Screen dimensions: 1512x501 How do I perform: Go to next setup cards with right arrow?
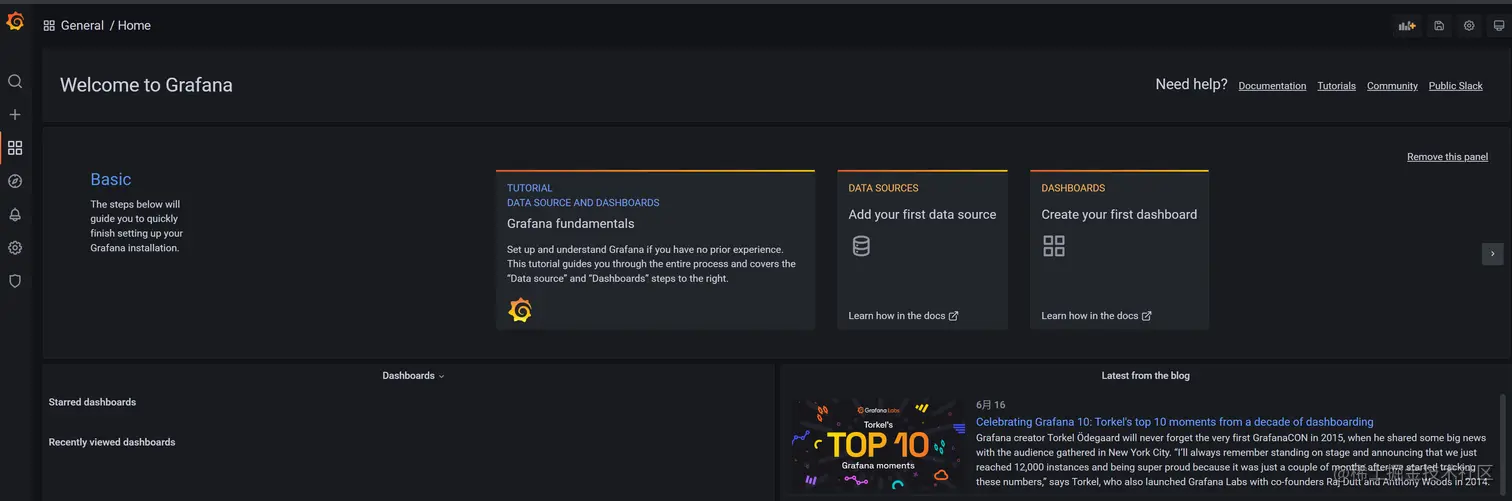(x=1492, y=254)
